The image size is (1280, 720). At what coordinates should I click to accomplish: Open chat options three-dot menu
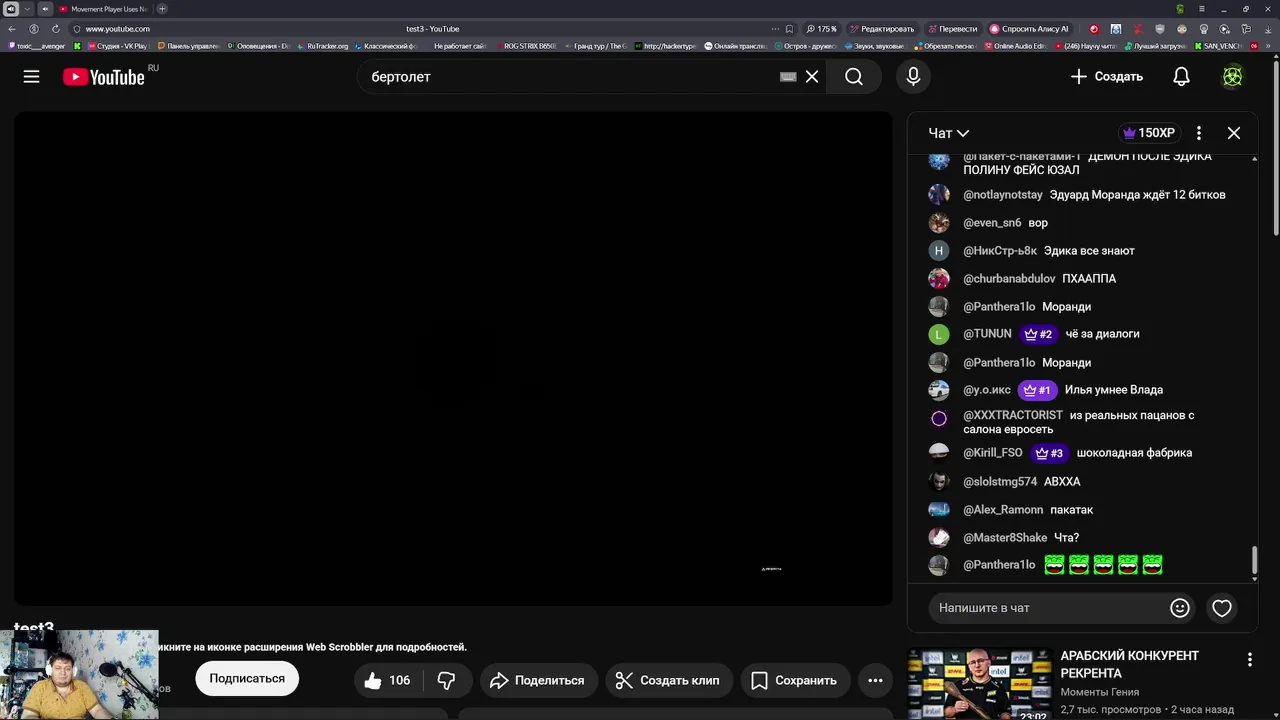tap(1199, 133)
